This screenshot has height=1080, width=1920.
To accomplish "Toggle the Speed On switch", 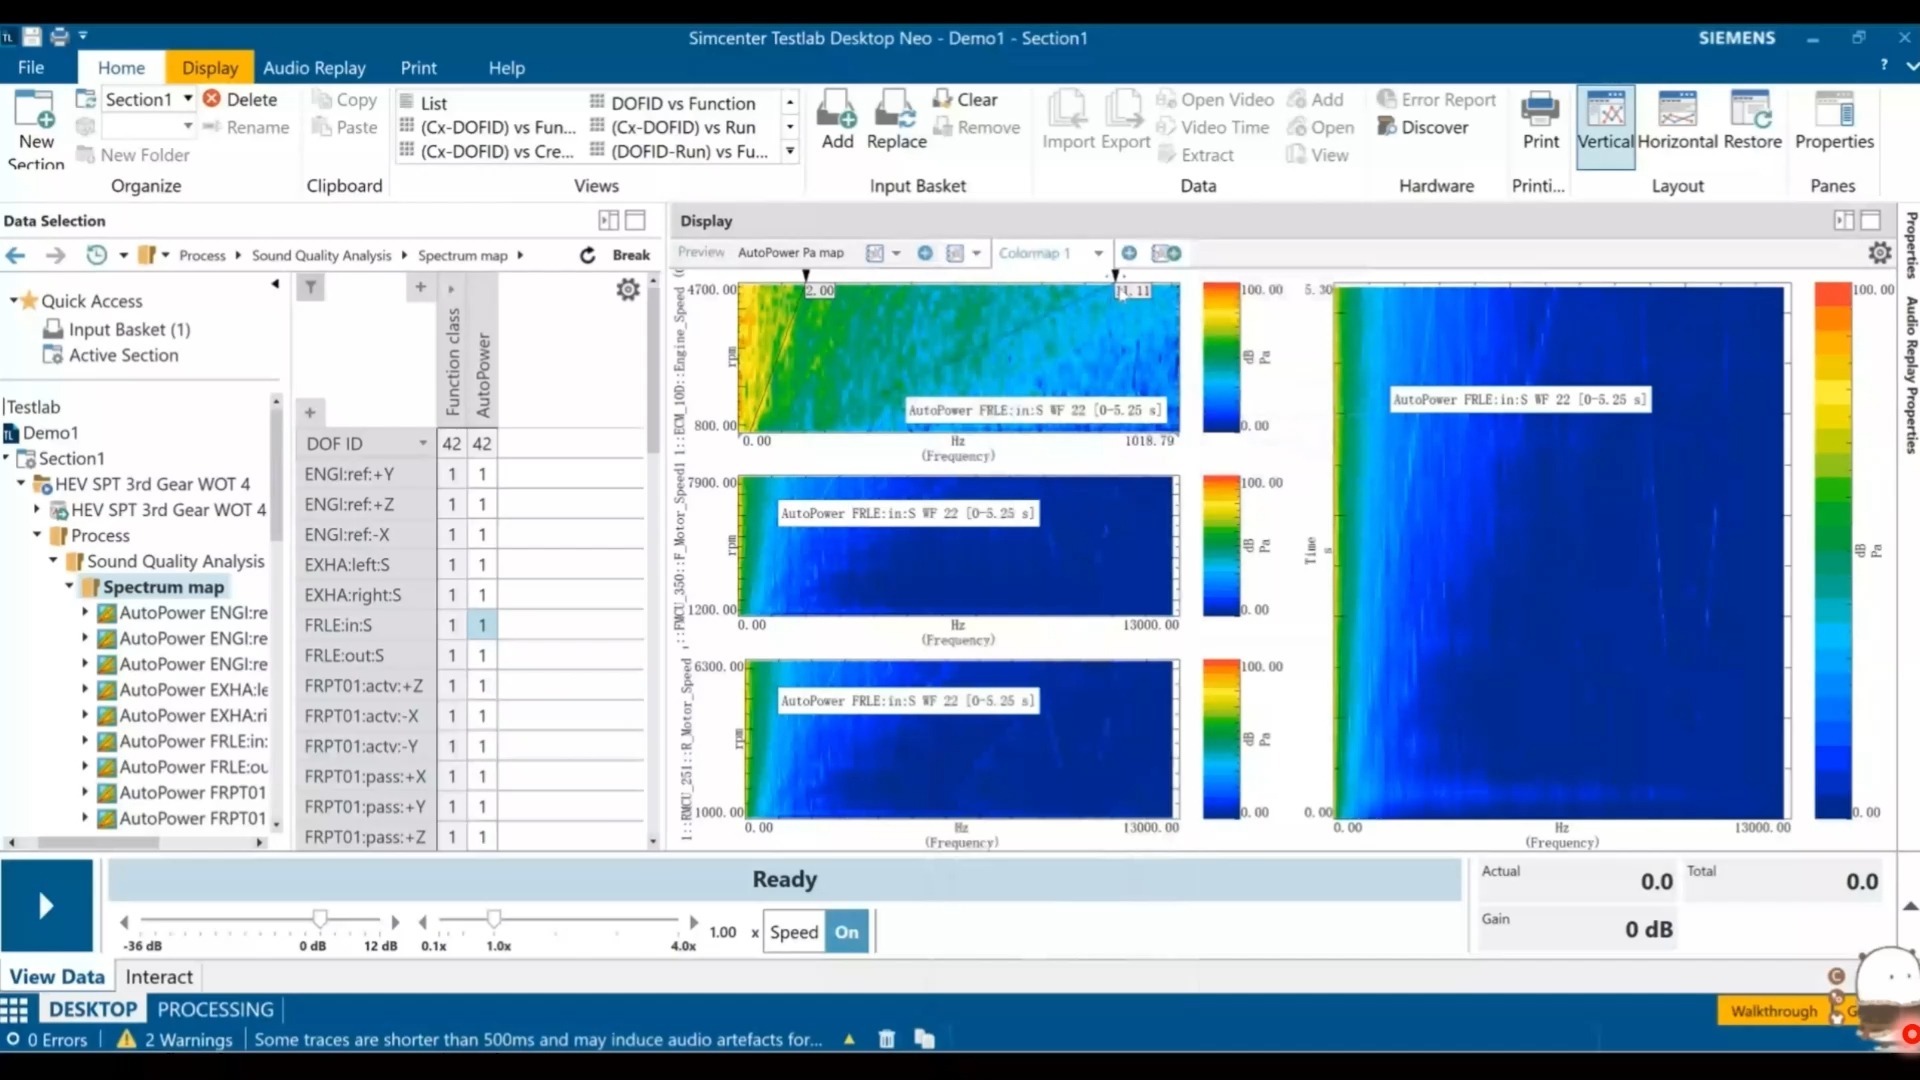I will point(847,932).
